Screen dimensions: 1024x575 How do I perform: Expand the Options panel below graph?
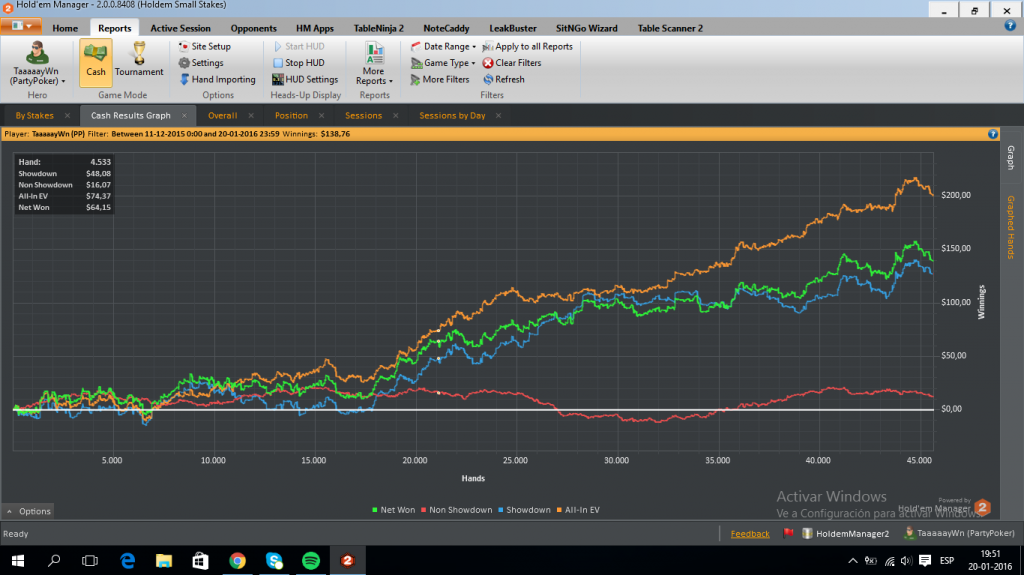[x=28, y=511]
